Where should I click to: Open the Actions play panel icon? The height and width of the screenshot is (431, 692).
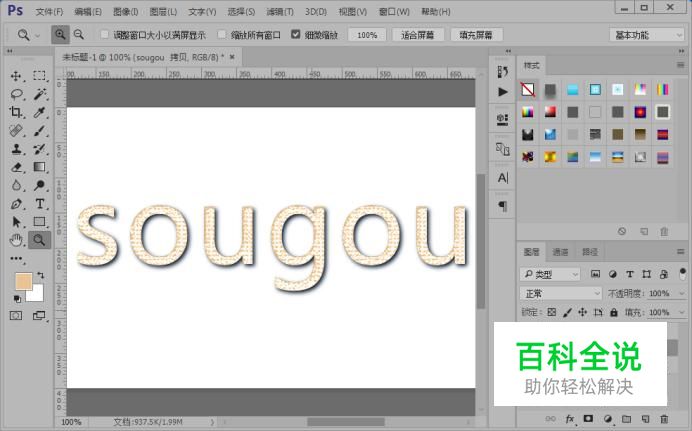pyautogui.click(x=503, y=92)
